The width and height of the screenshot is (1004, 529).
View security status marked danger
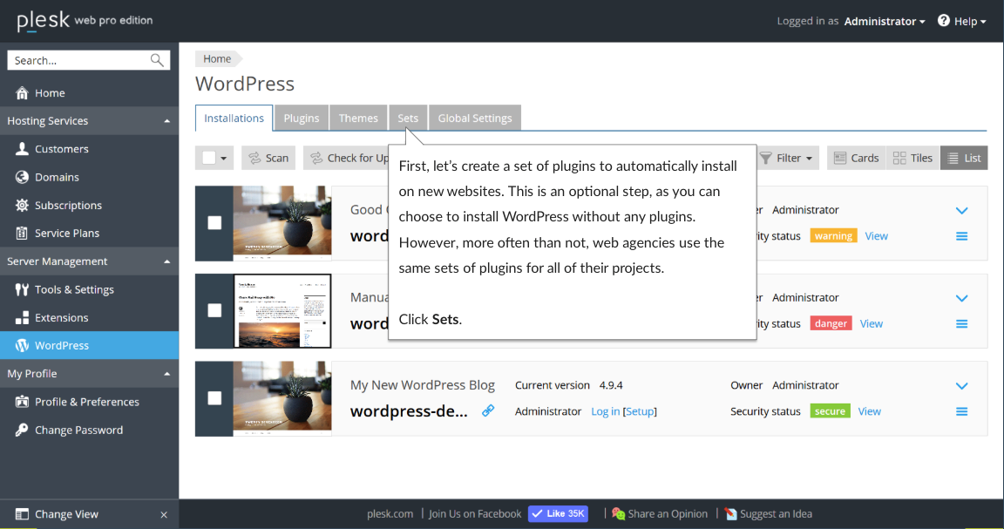click(871, 323)
